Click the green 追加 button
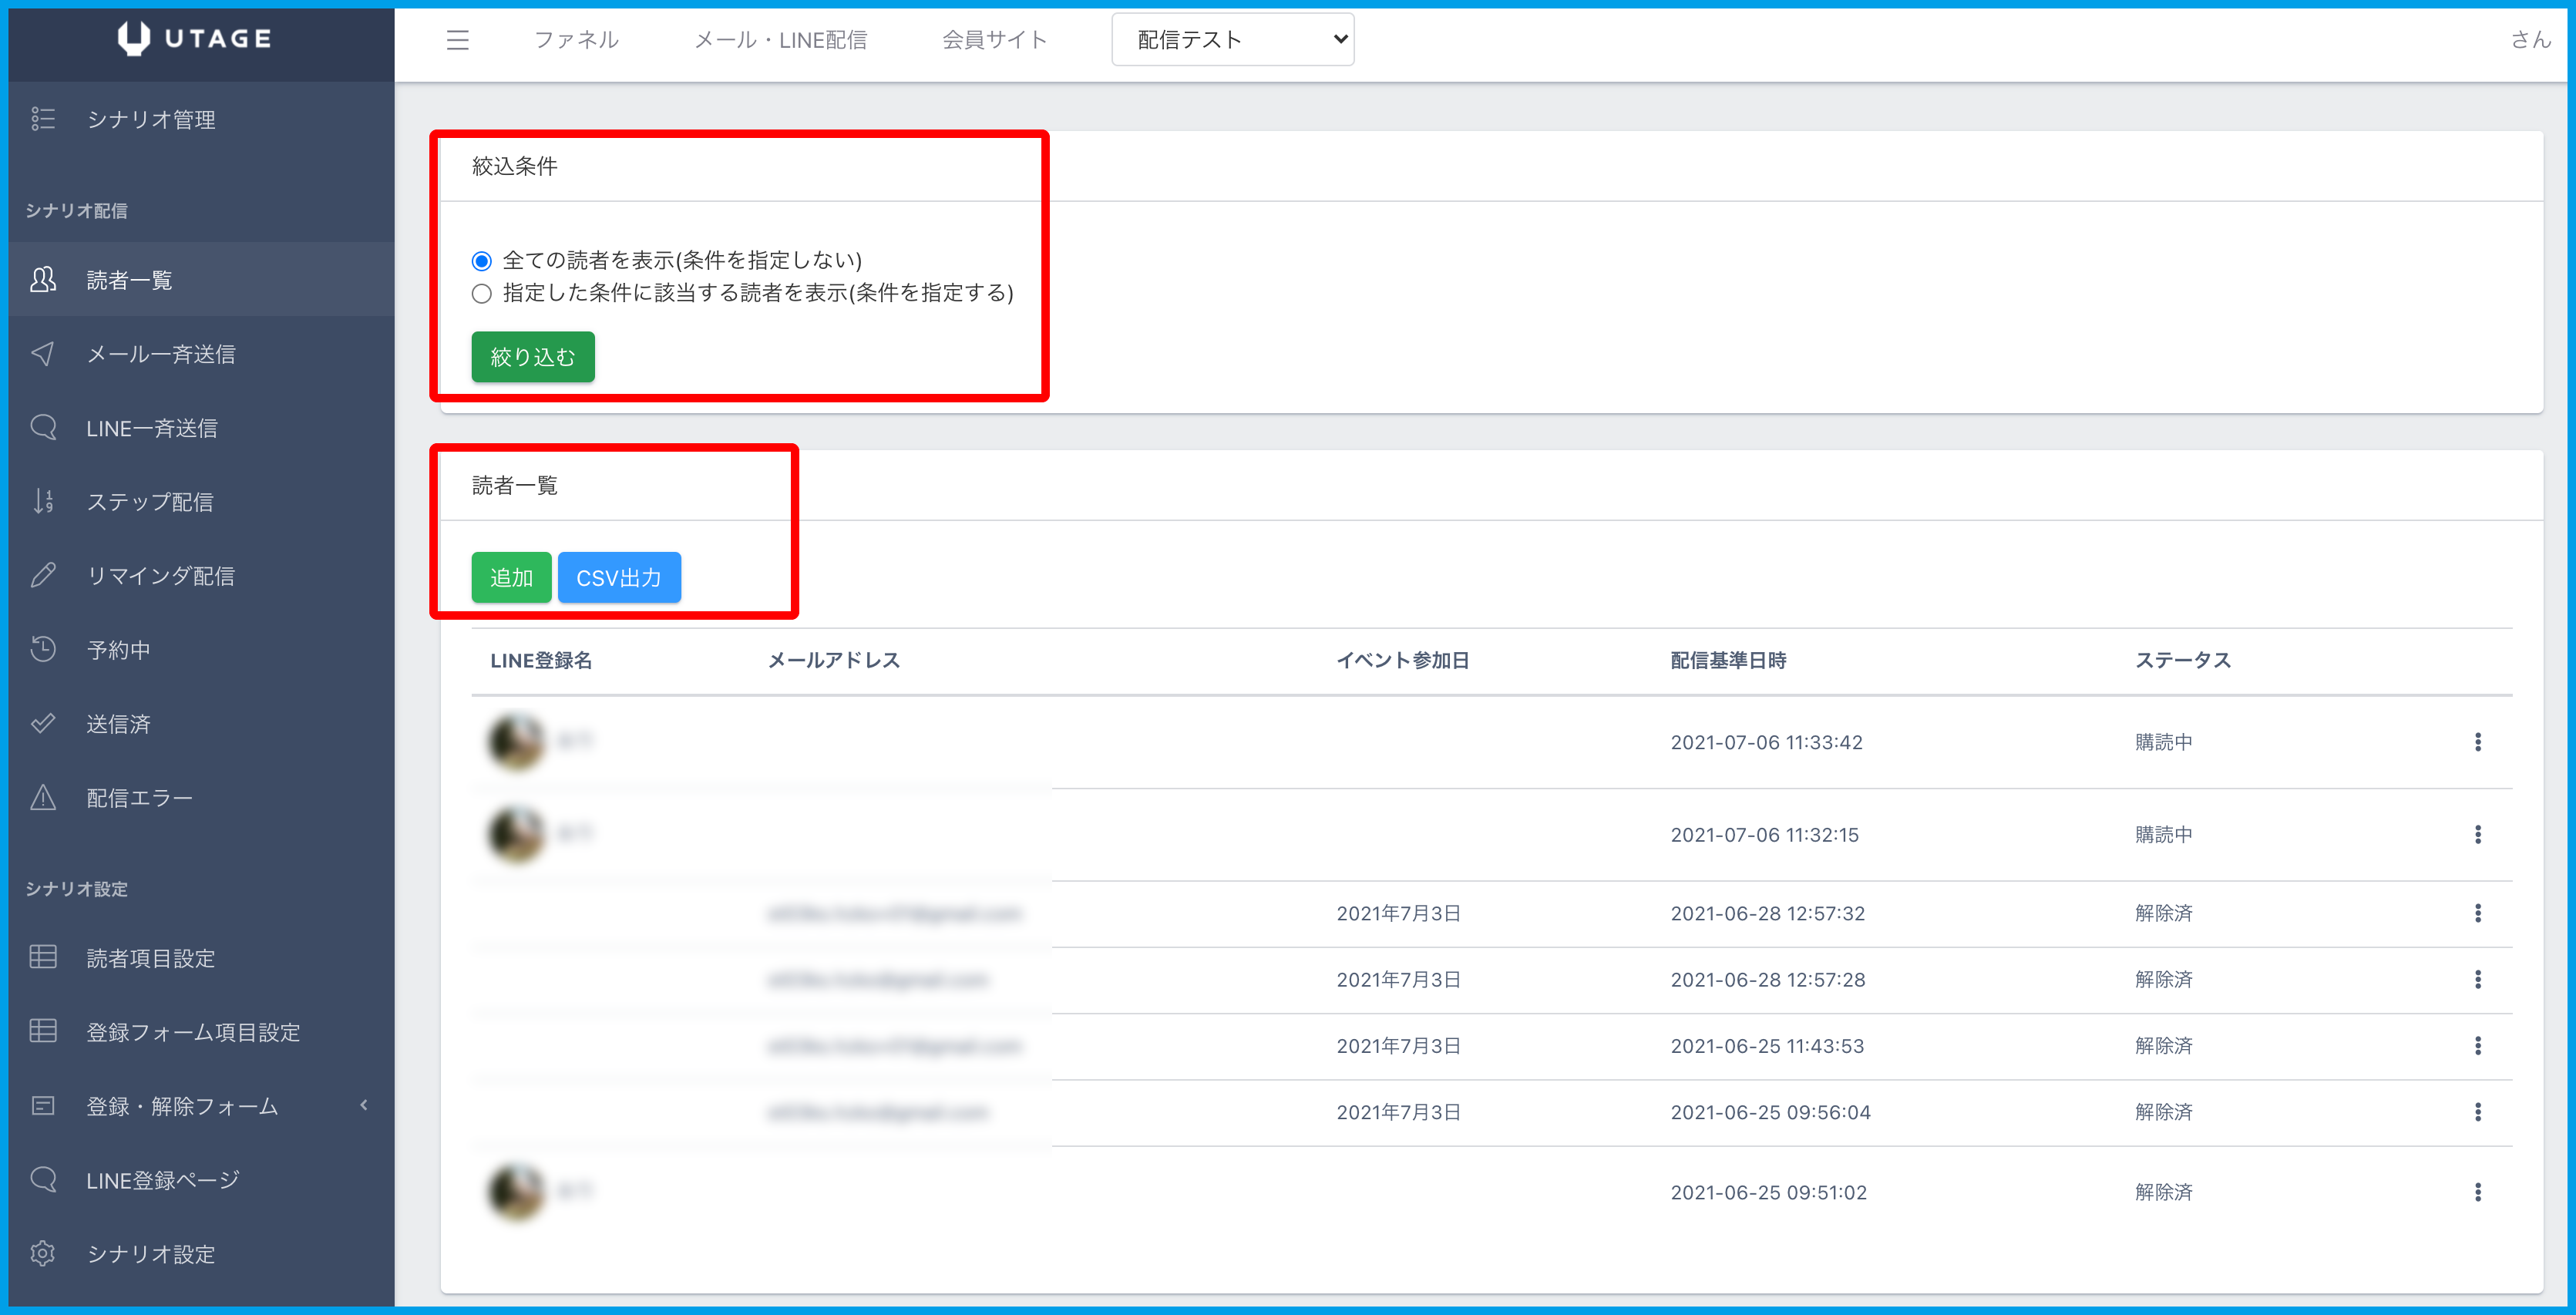 point(511,578)
